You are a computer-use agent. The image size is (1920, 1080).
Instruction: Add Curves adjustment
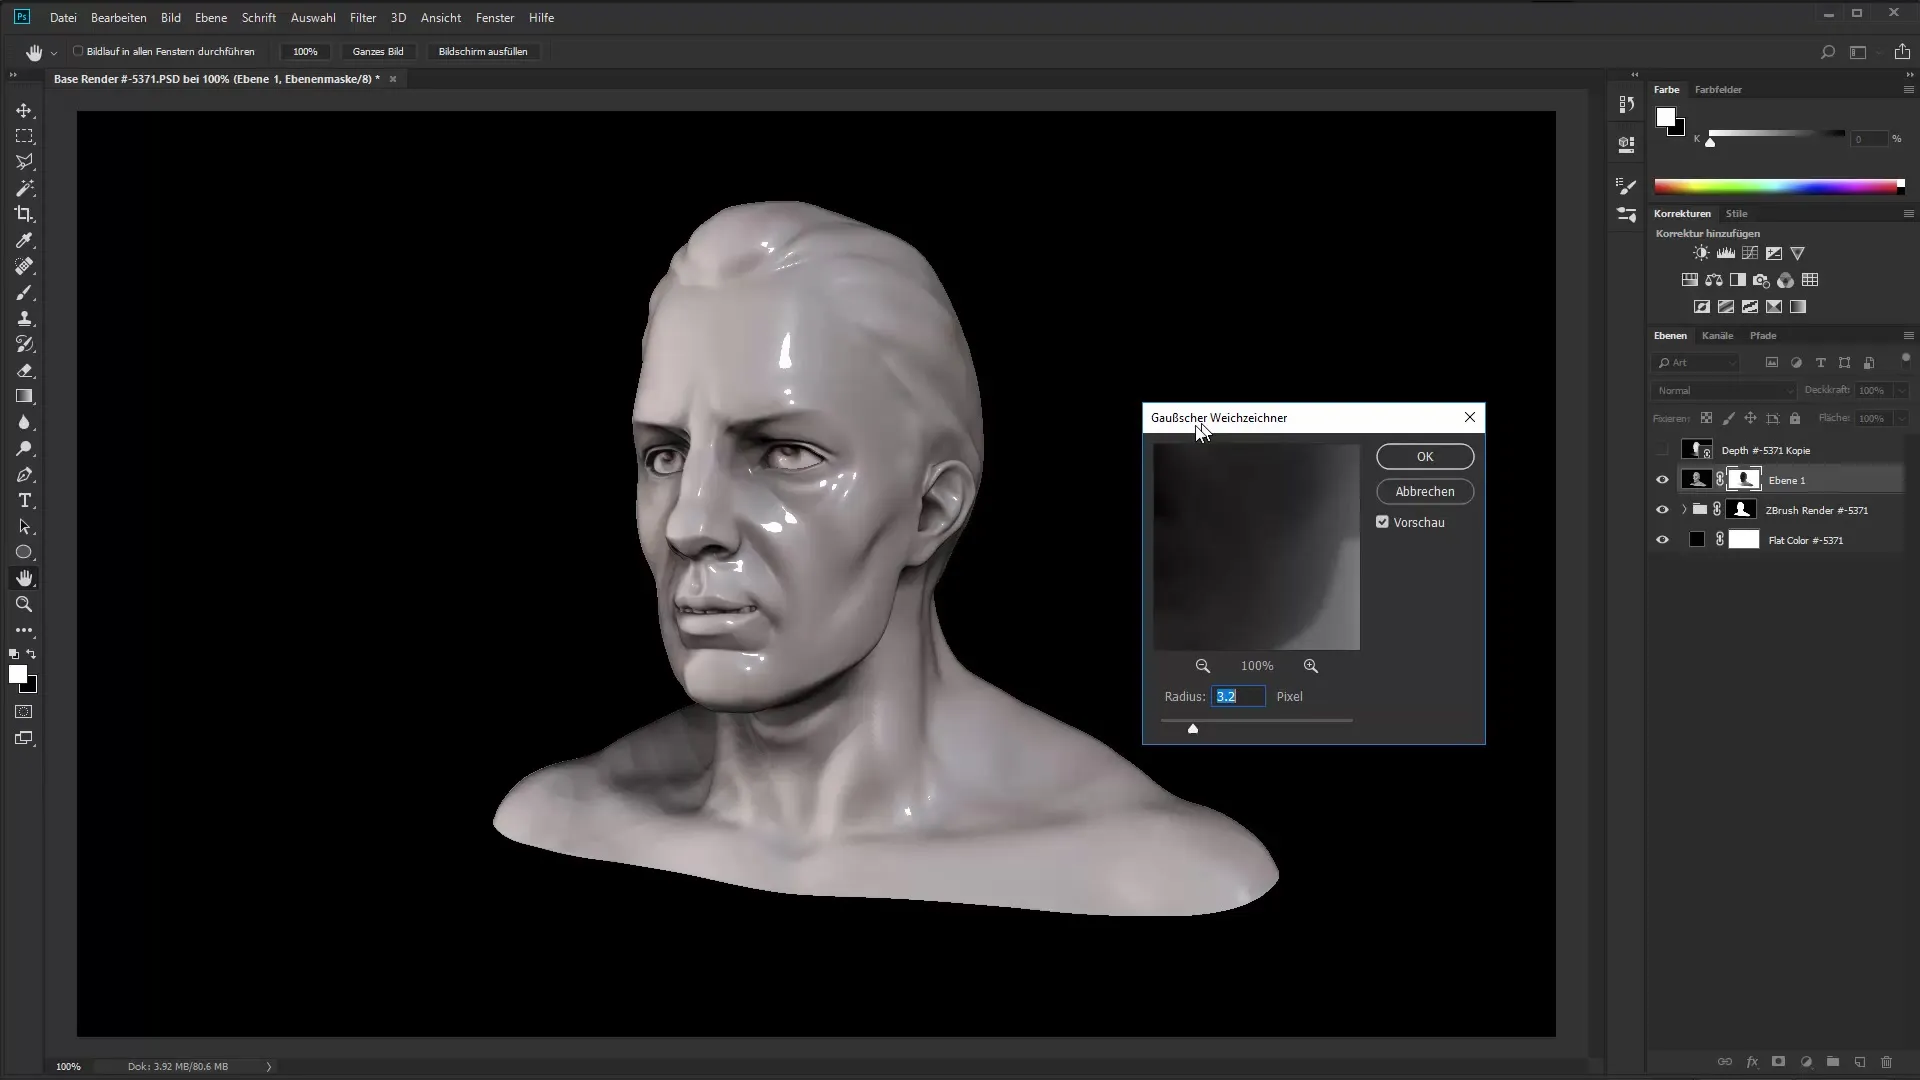(1749, 254)
